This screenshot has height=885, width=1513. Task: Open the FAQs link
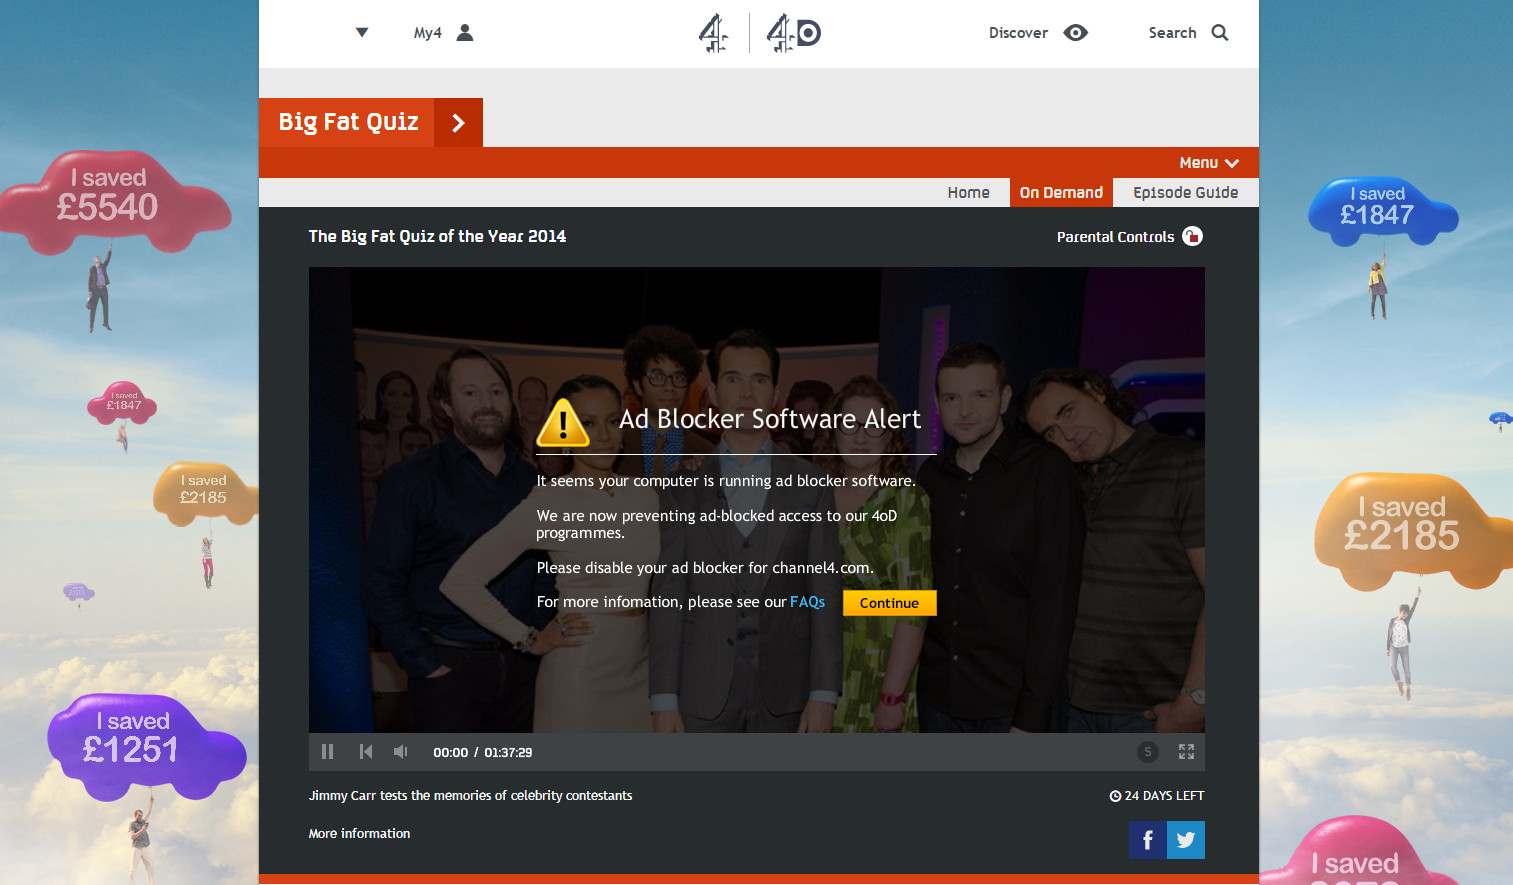tap(807, 602)
